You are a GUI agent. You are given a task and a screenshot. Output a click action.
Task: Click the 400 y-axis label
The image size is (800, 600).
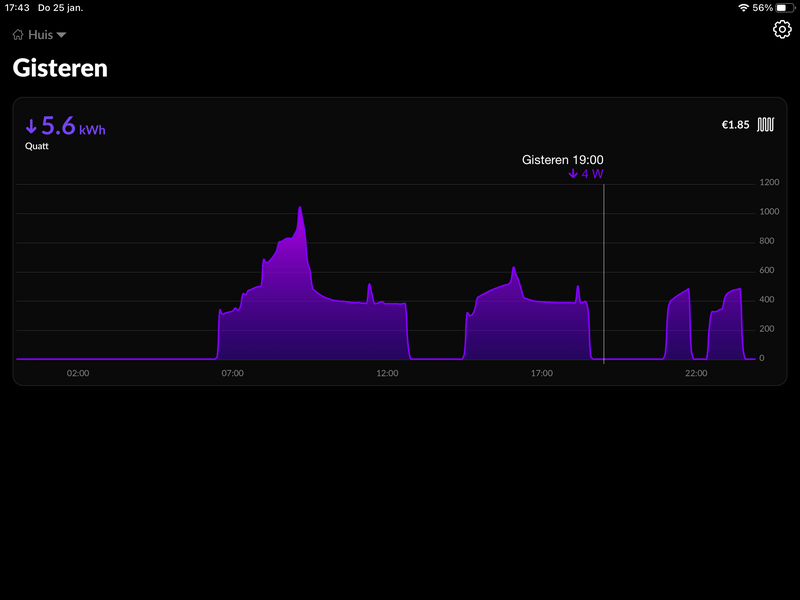pyautogui.click(x=767, y=299)
